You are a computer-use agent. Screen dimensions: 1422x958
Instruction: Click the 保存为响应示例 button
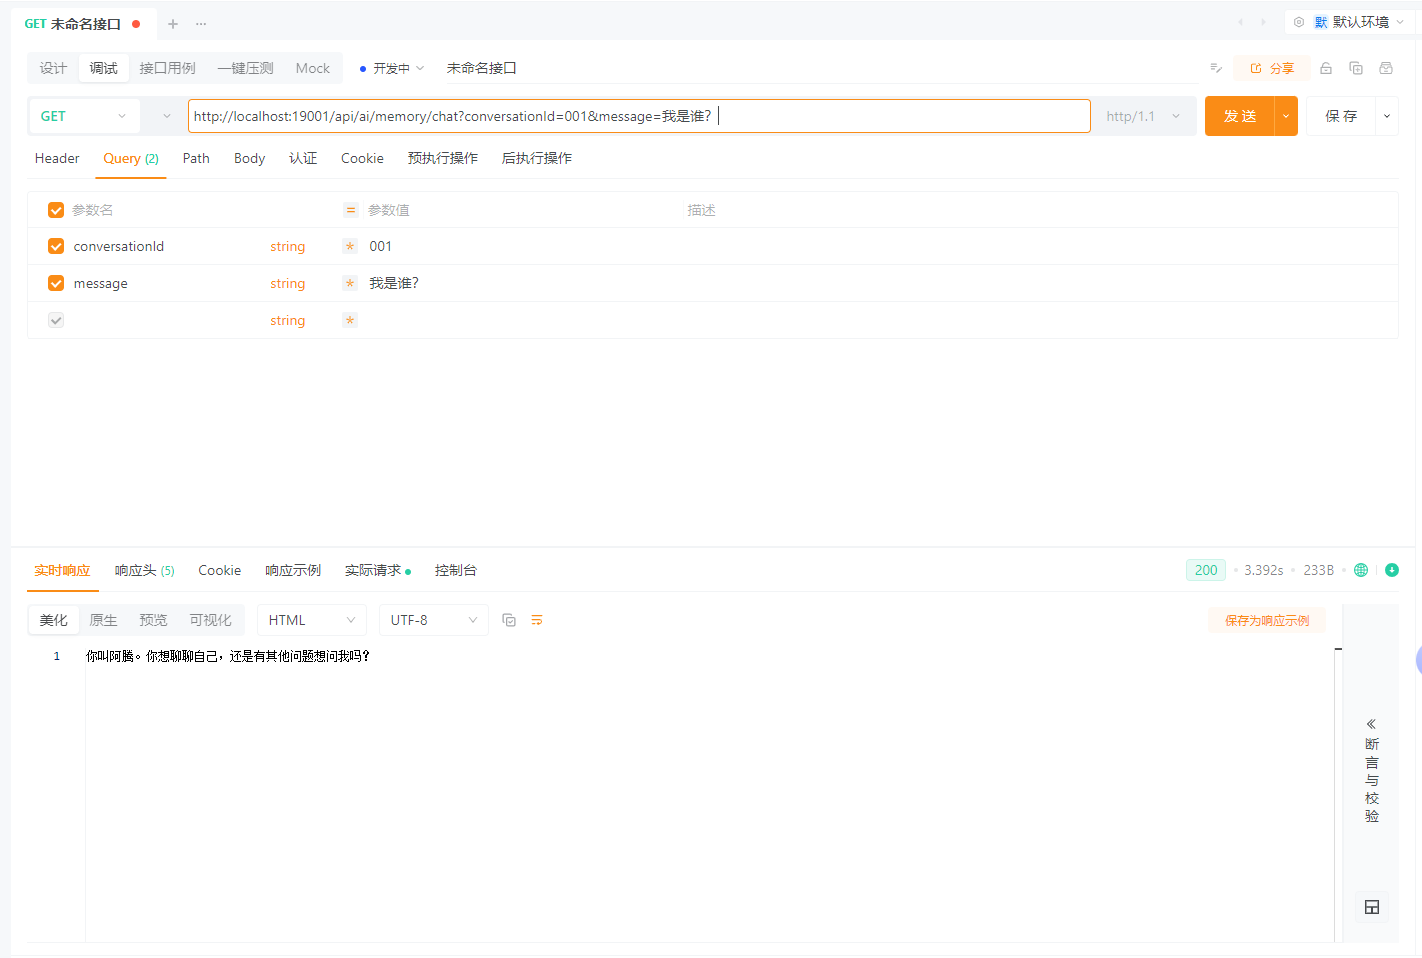(1266, 620)
